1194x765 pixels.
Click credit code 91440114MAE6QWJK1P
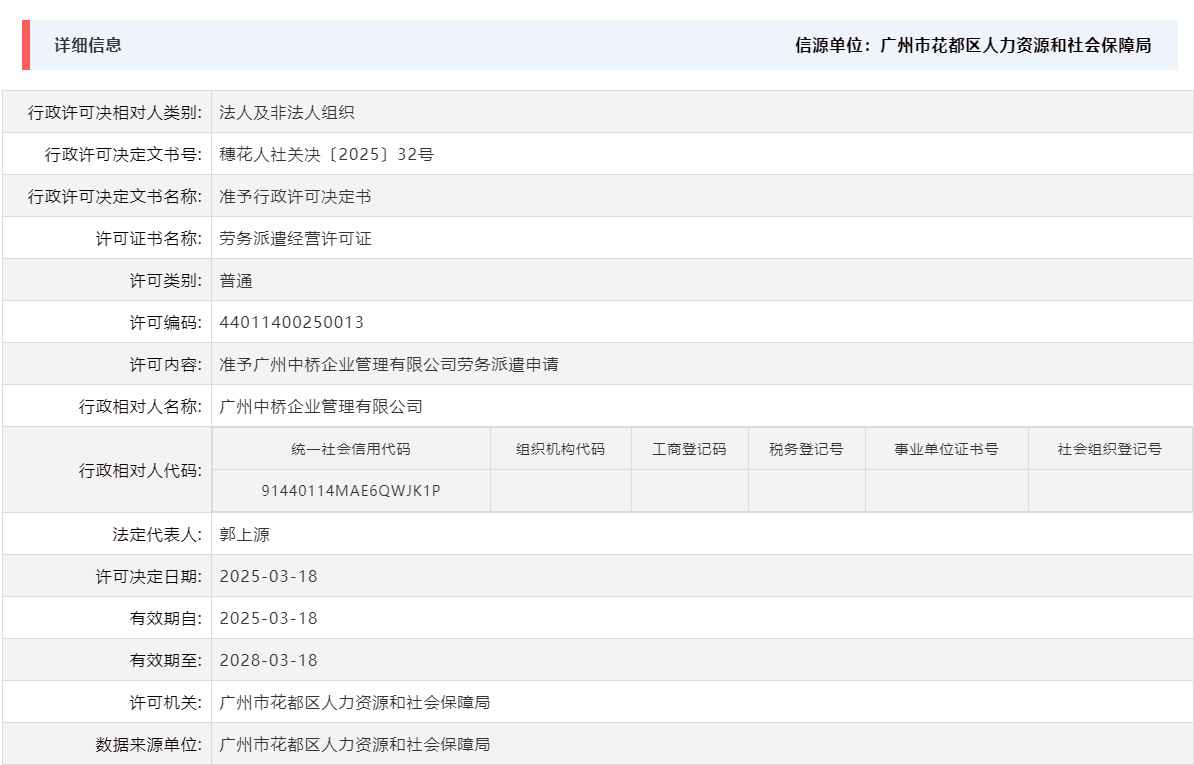point(351,490)
